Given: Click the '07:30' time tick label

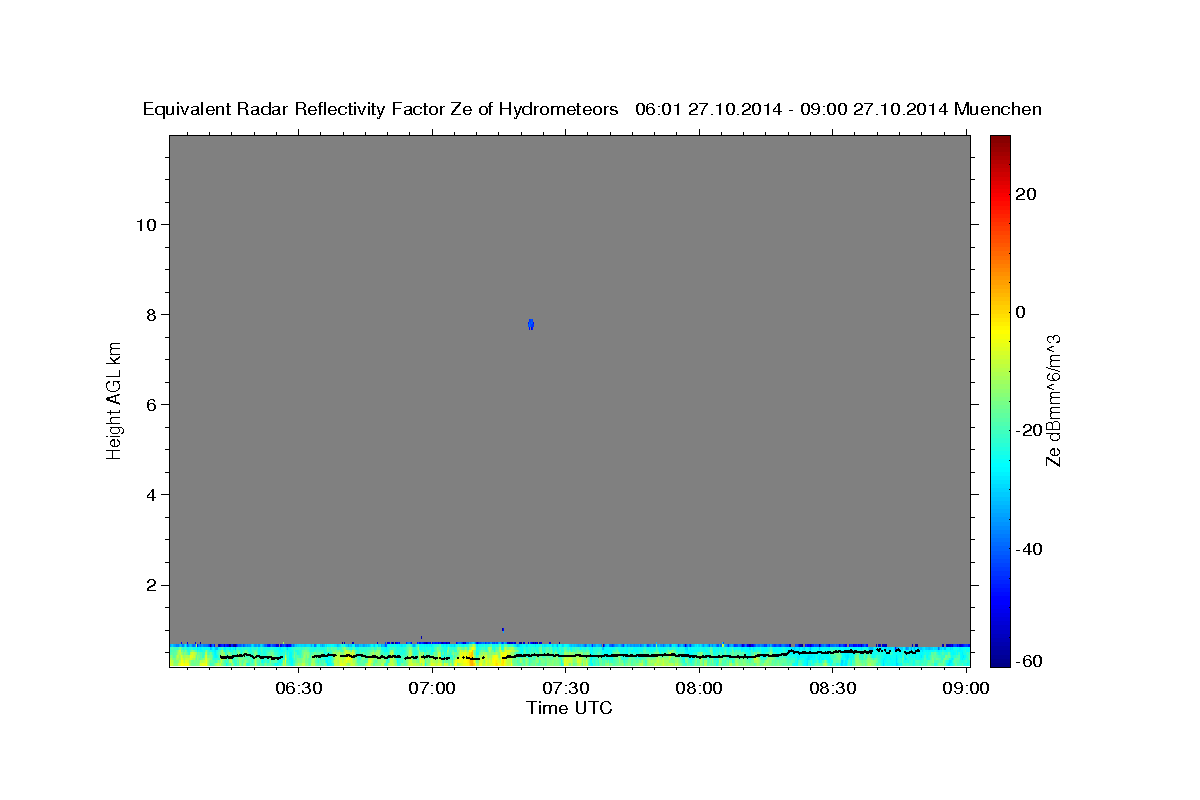Looking at the screenshot, I should click(x=566, y=688).
